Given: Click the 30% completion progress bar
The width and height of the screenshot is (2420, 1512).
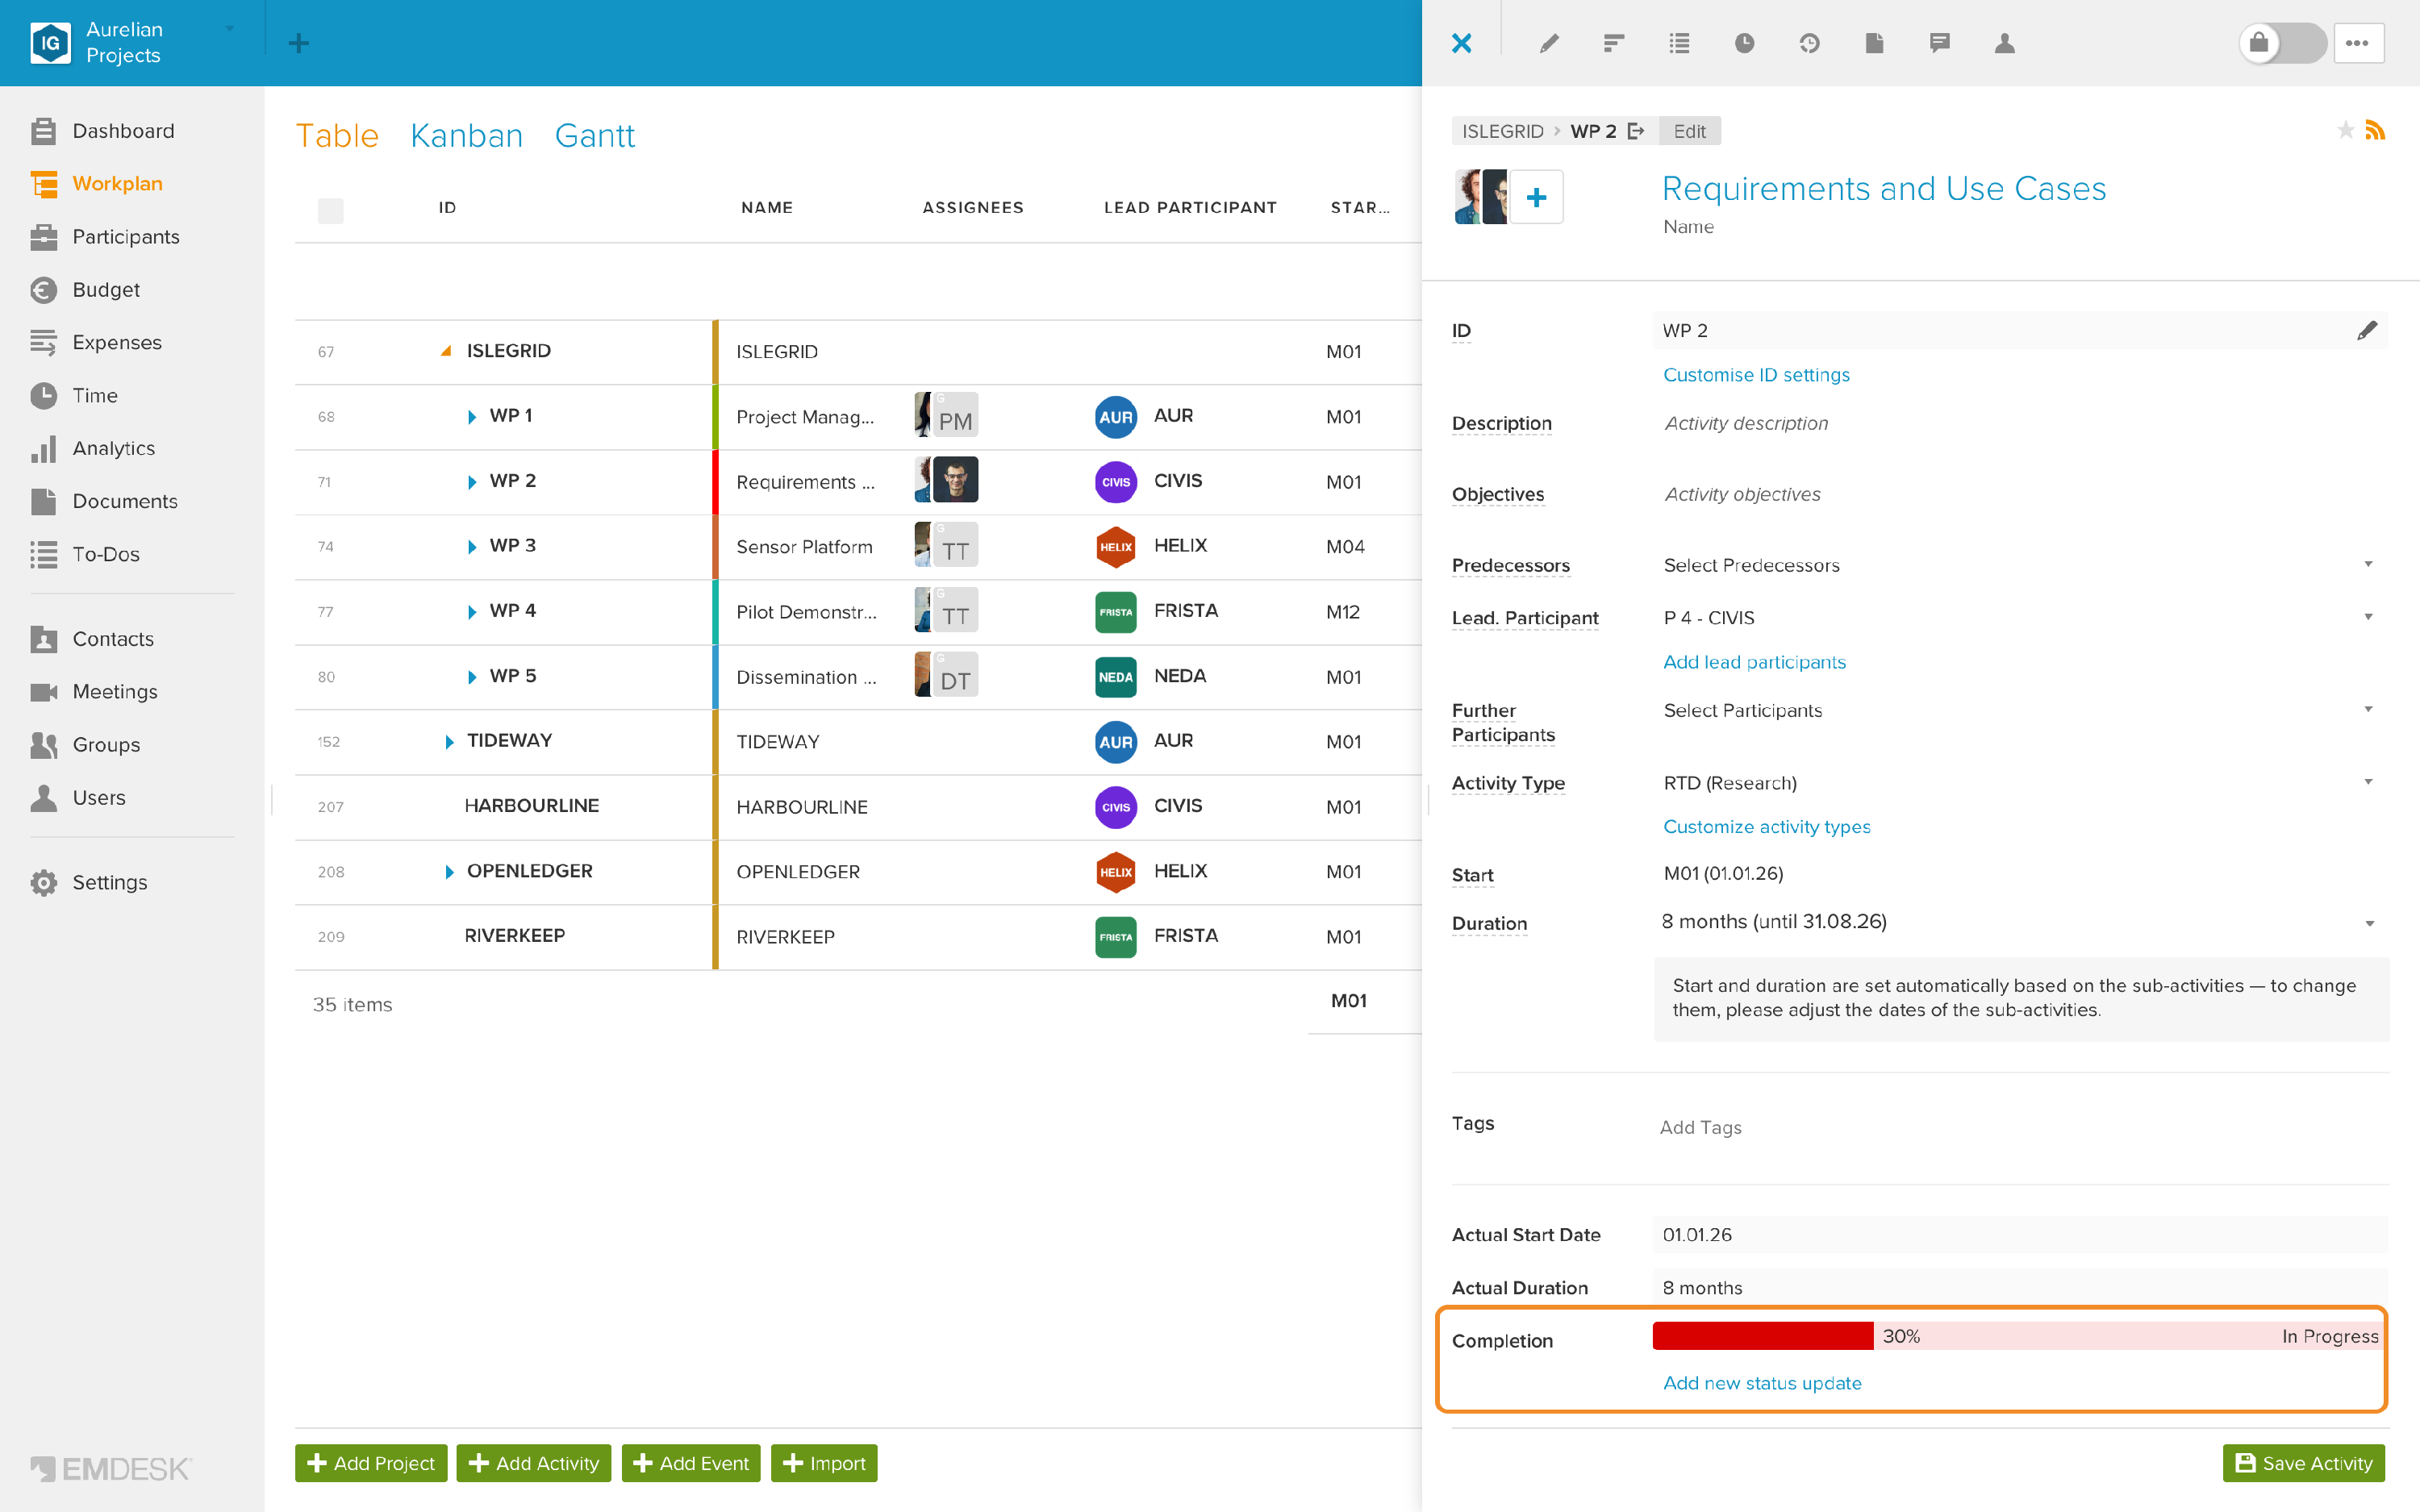Looking at the screenshot, I should click(2019, 1336).
